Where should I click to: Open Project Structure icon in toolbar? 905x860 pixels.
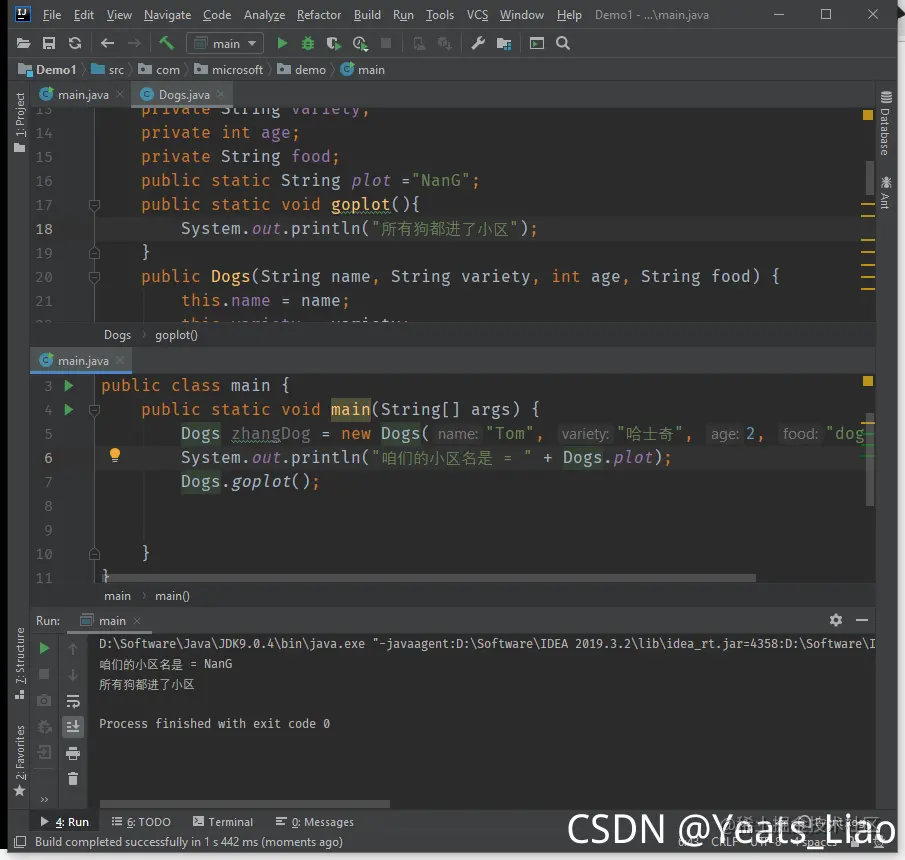point(504,43)
